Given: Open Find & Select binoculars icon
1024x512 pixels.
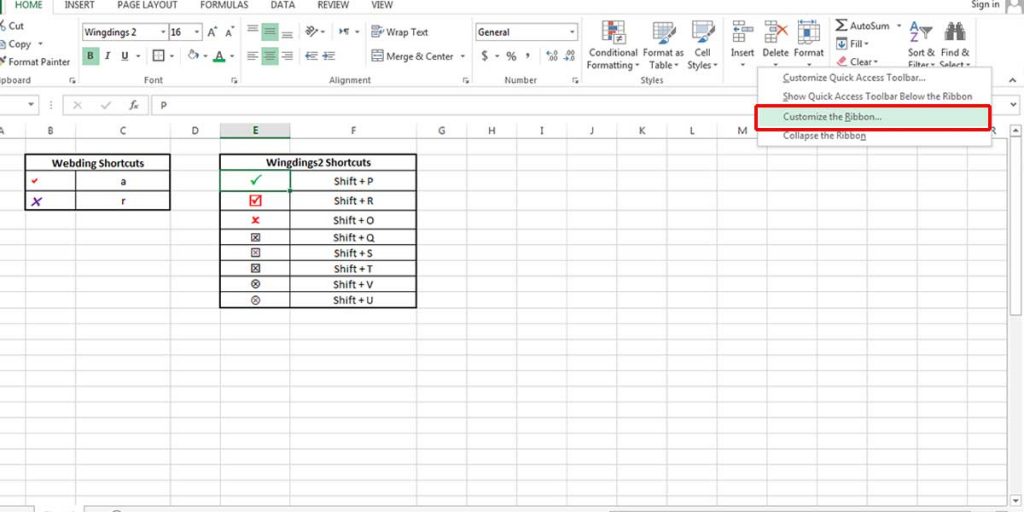Looking at the screenshot, I should (x=955, y=33).
